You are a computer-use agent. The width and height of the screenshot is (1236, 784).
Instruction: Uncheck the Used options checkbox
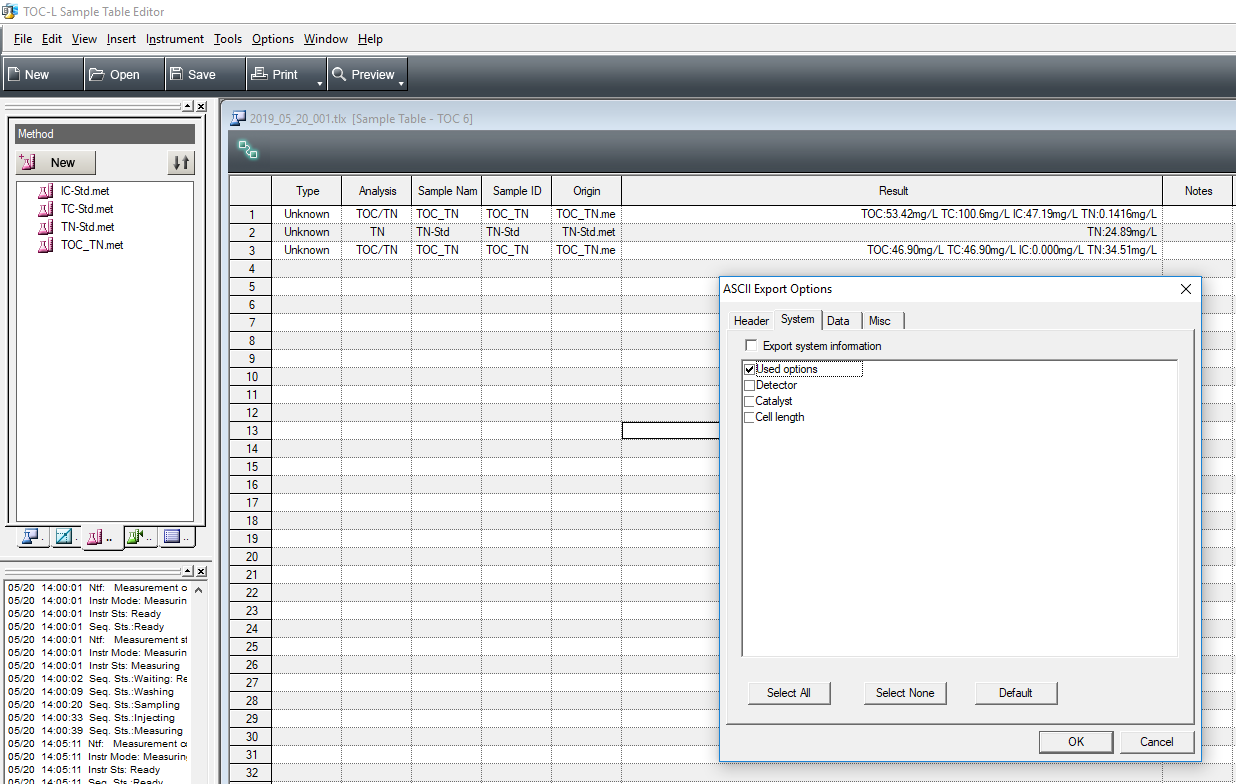[x=749, y=368]
